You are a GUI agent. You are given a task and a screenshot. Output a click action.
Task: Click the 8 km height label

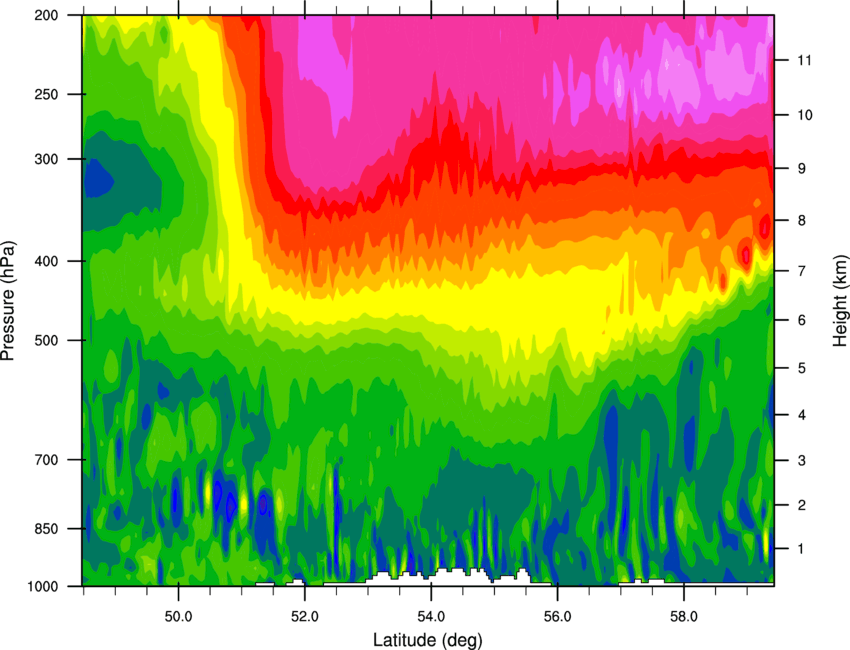pos(801,220)
